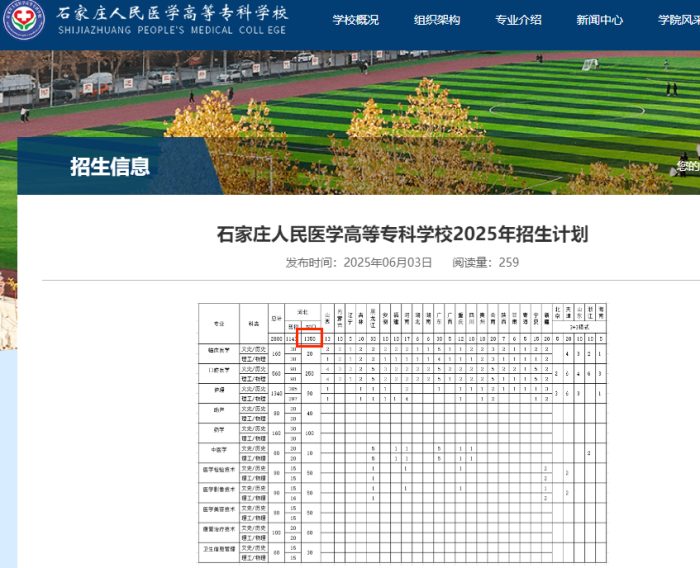Click the 医学影像技术 row label in table
The image size is (700, 568).
tap(219, 489)
